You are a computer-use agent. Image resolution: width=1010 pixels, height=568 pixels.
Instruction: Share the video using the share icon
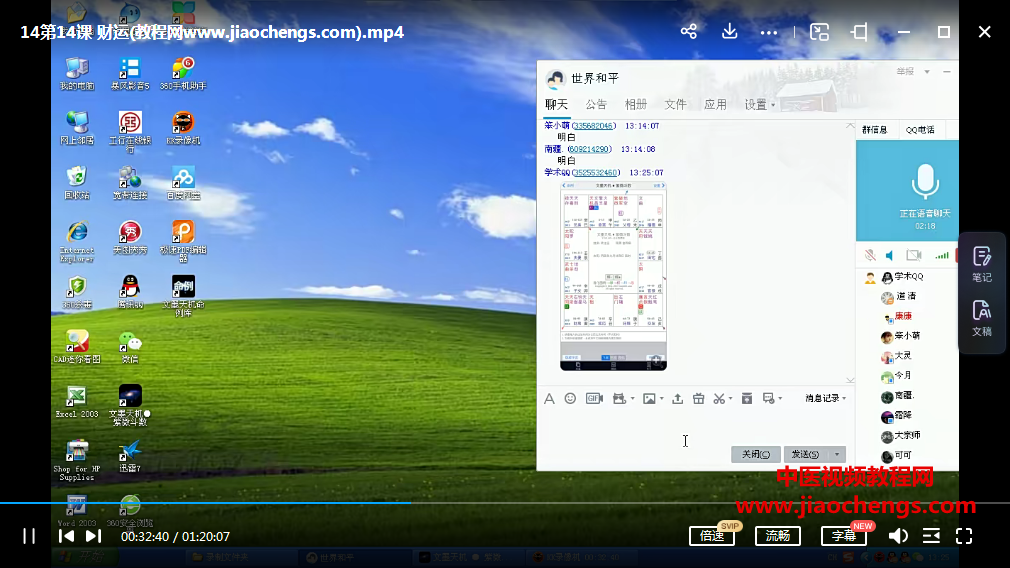(x=689, y=31)
